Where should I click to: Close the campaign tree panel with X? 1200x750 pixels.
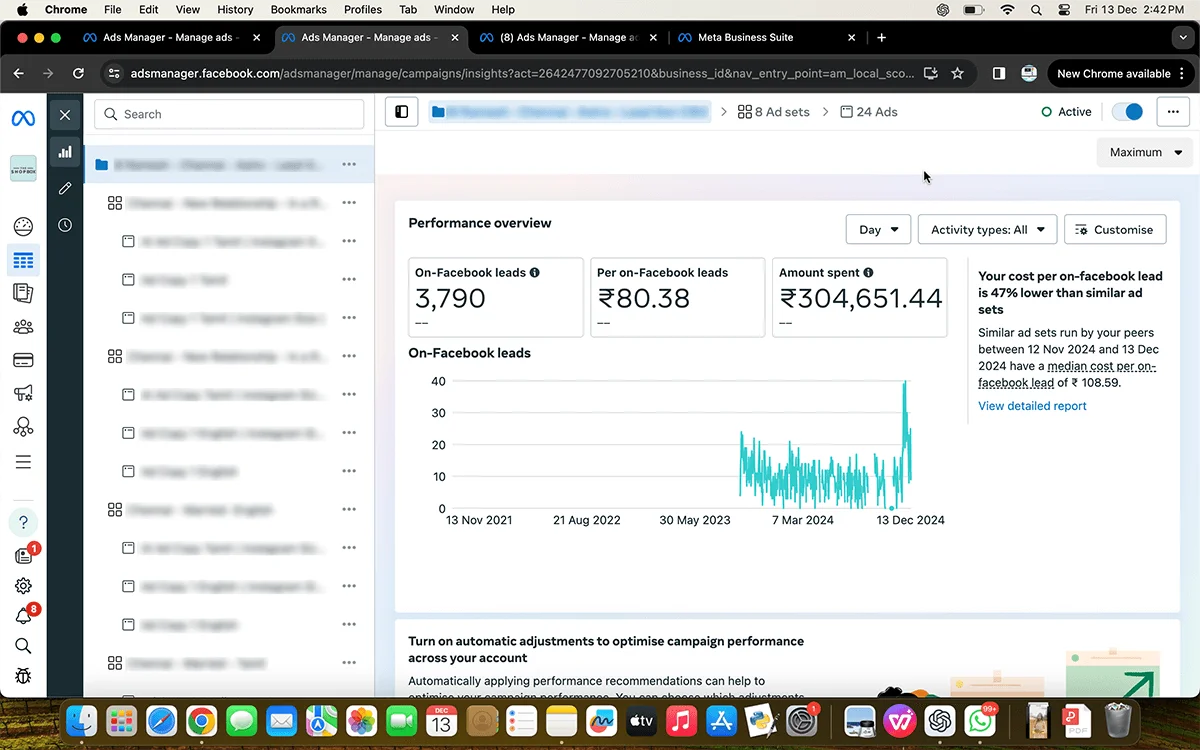(65, 115)
